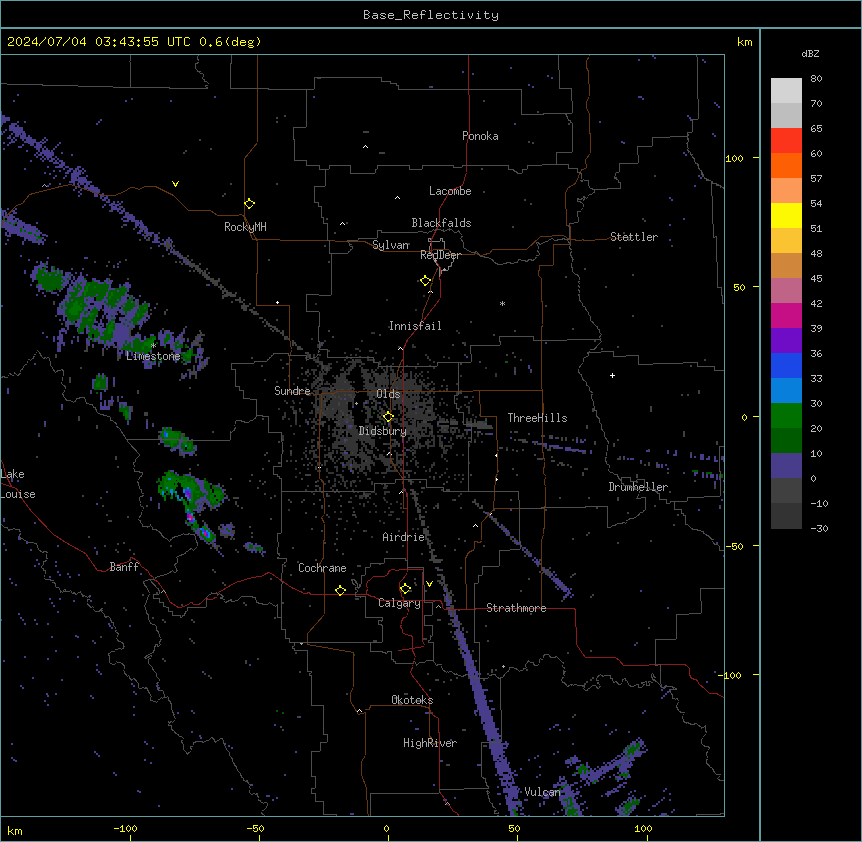Click the ThreeHills label
Viewport: 862px width, 842px height.
click(x=537, y=418)
